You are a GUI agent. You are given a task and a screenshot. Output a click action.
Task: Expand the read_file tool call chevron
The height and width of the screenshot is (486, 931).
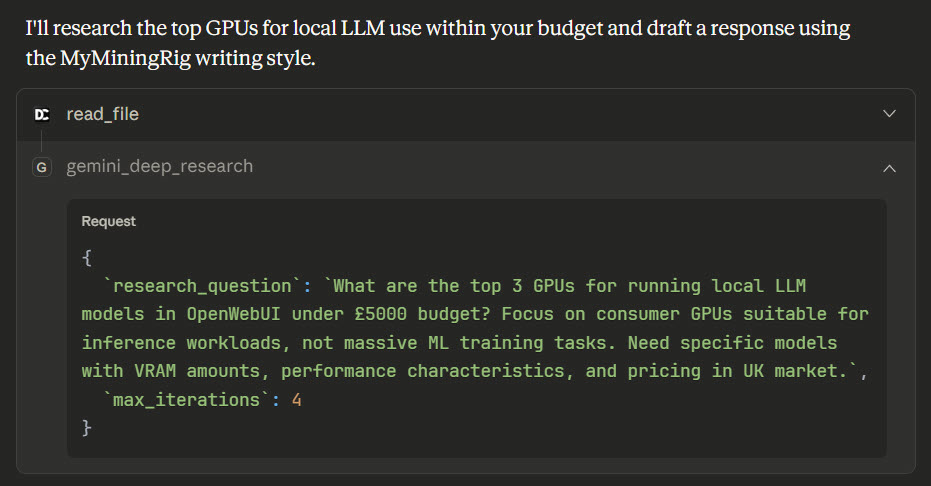tap(889, 114)
